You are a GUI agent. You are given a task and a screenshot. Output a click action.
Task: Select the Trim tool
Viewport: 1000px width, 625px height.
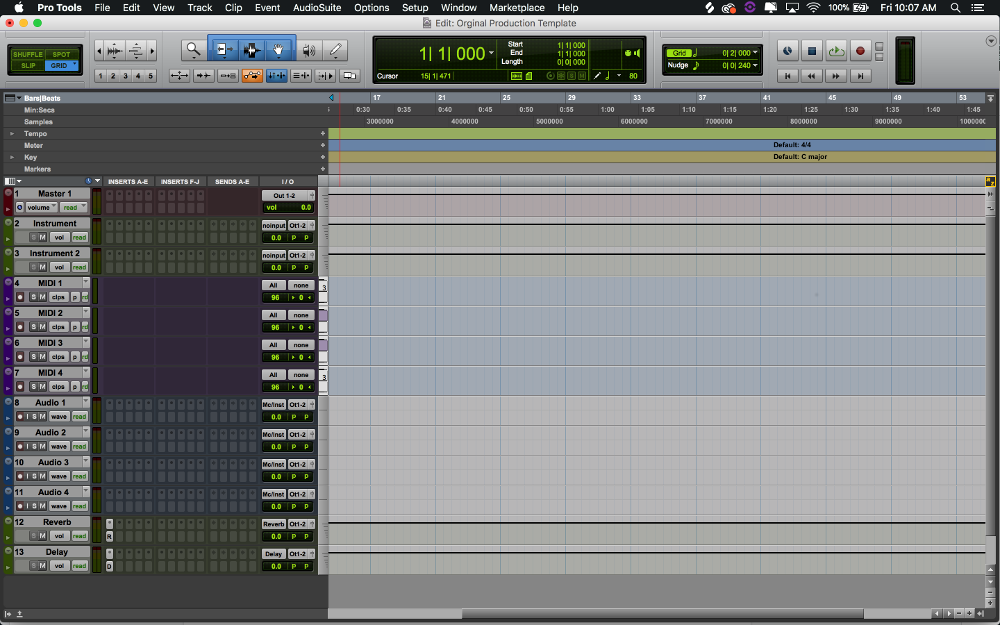(224, 50)
